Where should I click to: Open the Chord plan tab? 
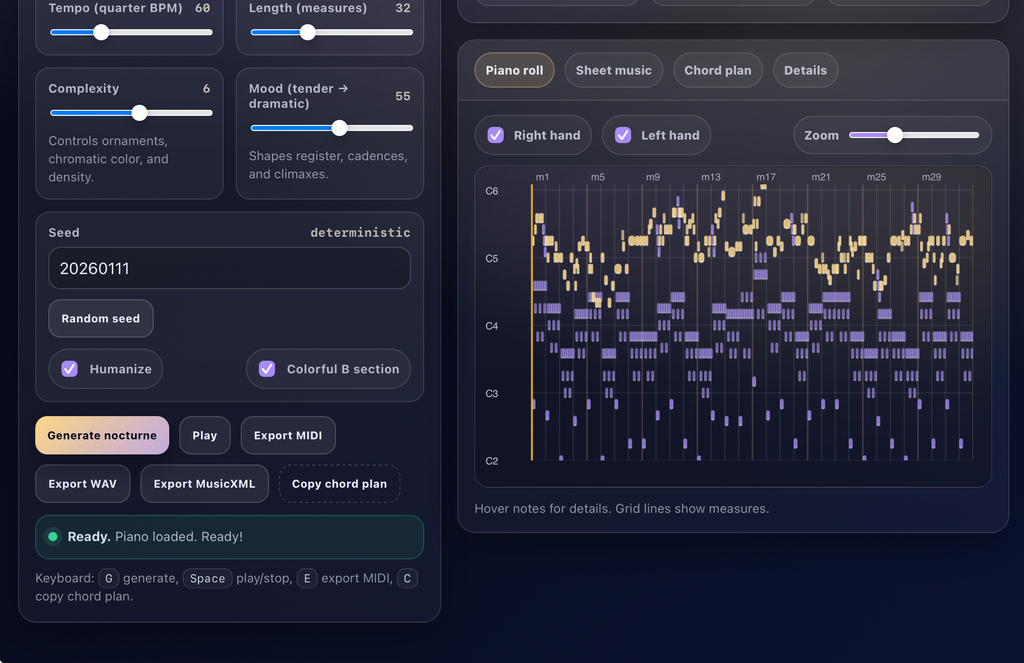point(718,70)
